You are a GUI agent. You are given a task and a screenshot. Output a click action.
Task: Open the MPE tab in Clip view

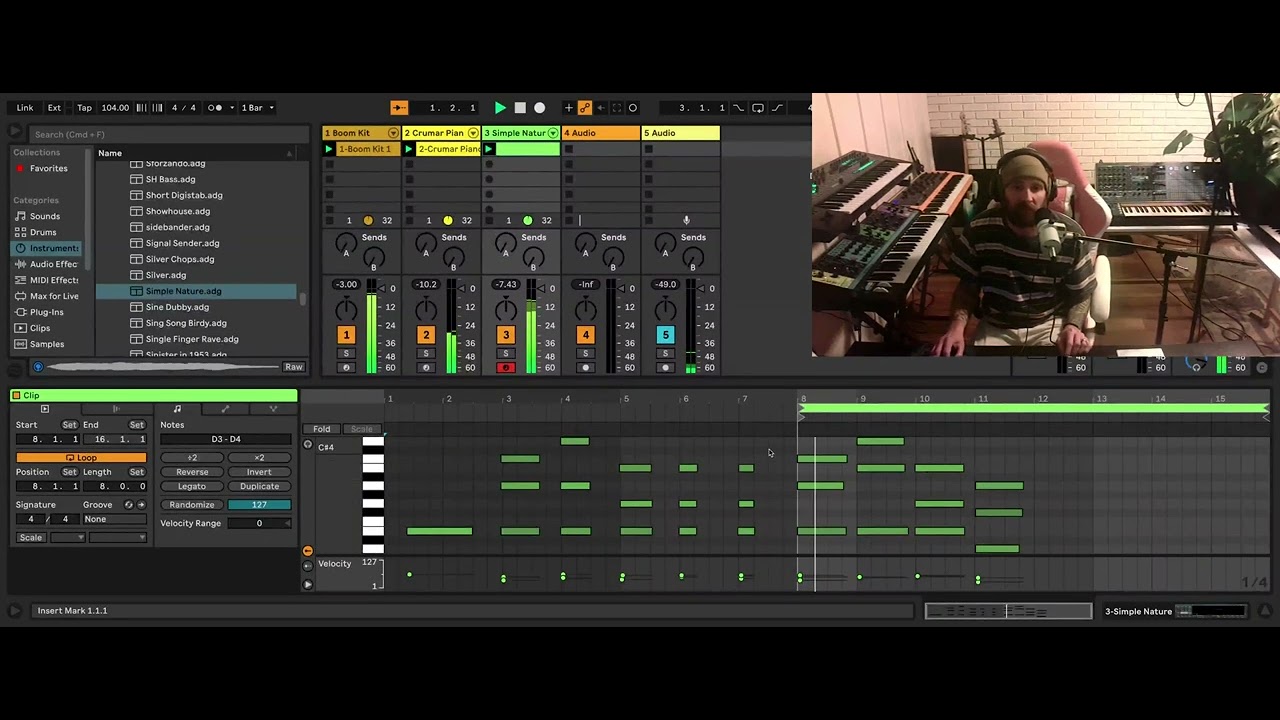[x=273, y=409]
